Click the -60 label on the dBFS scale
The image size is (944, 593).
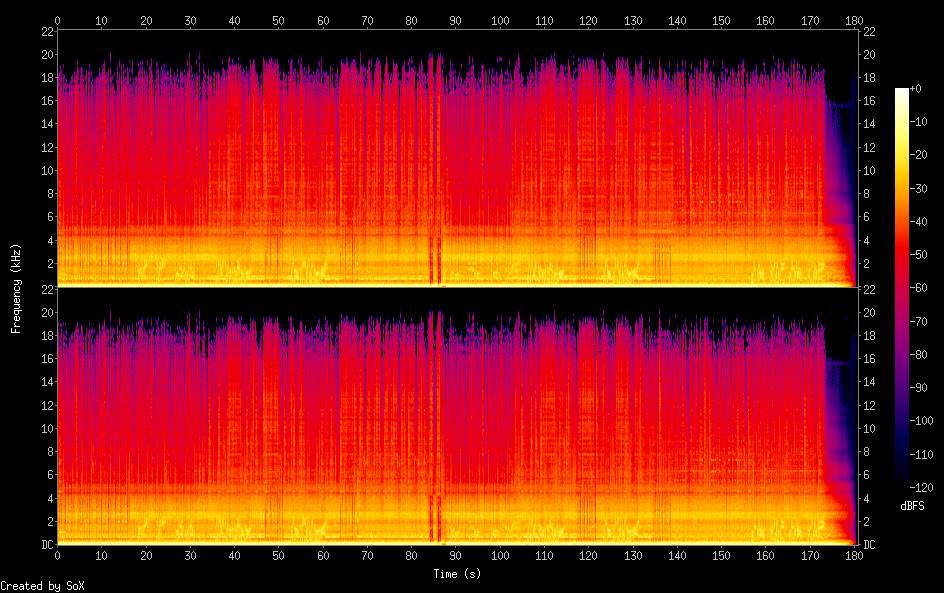[927, 288]
